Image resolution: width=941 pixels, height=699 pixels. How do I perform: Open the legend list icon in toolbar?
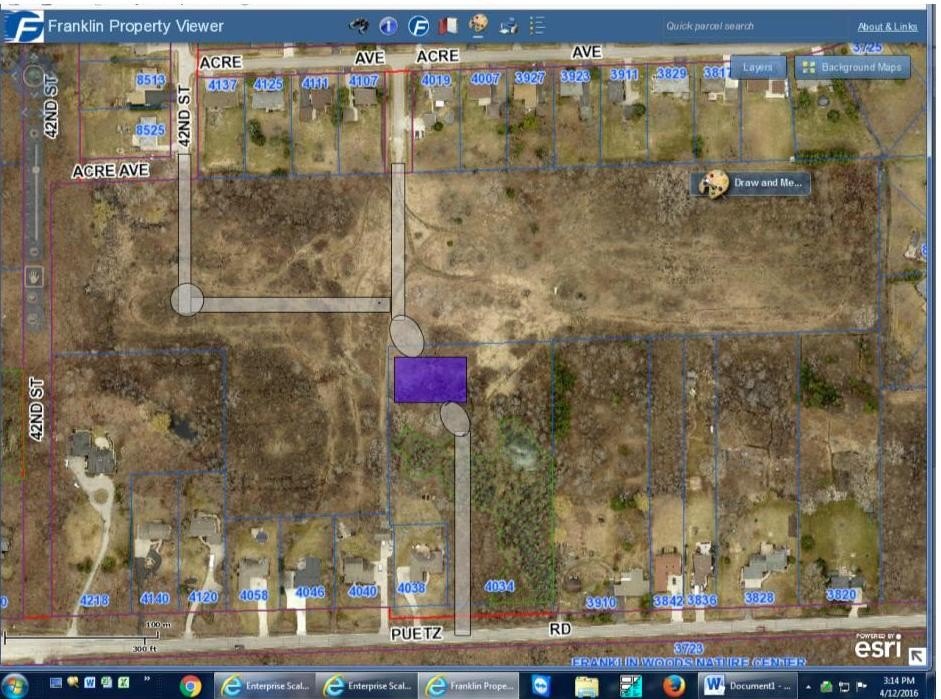[537, 26]
